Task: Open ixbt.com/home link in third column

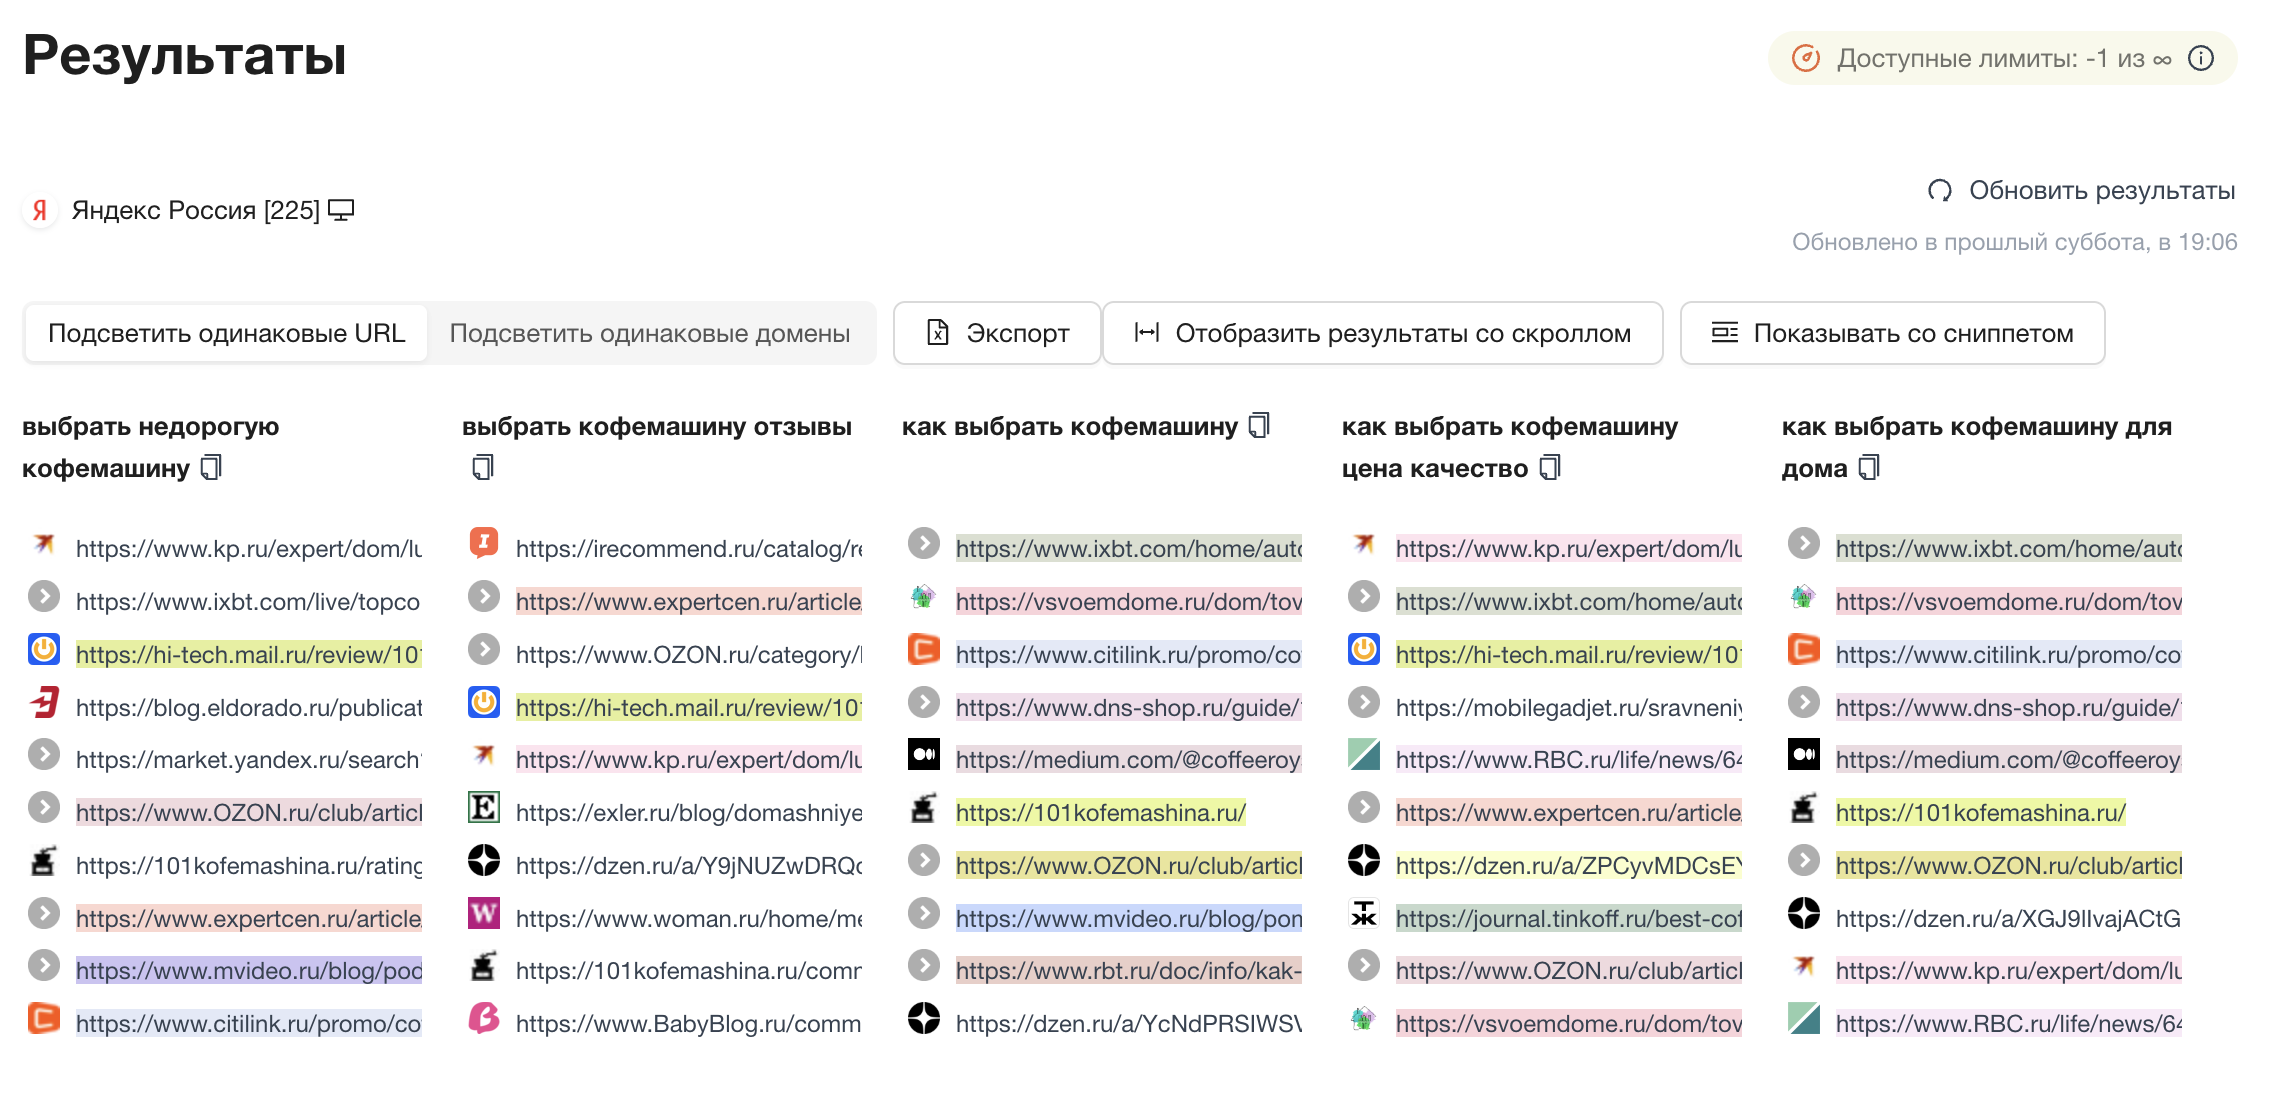Action: point(1129,548)
